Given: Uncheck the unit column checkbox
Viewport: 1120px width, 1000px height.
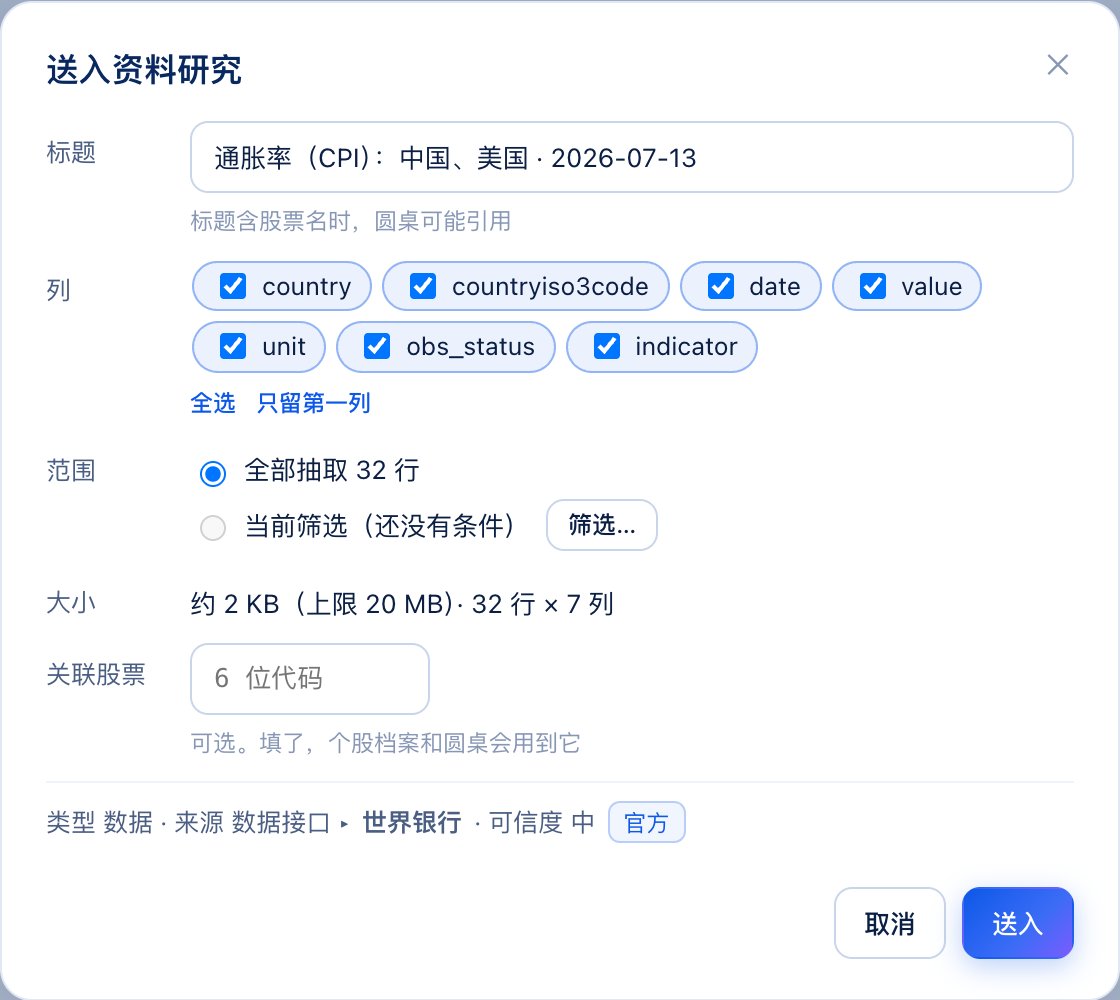Looking at the screenshot, I should [x=233, y=346].
